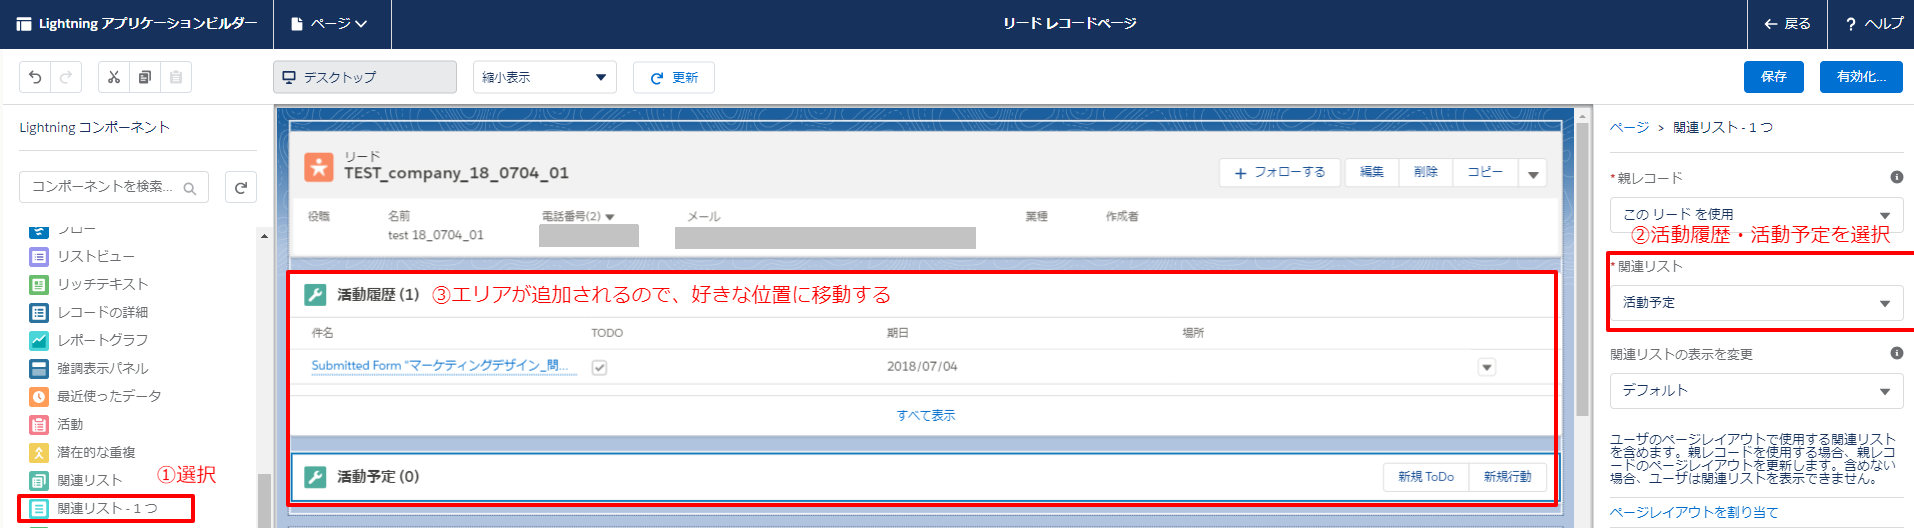The image size is (1914, 528).
Task: Click the refresh components list icon
Action: pos(241,187)
